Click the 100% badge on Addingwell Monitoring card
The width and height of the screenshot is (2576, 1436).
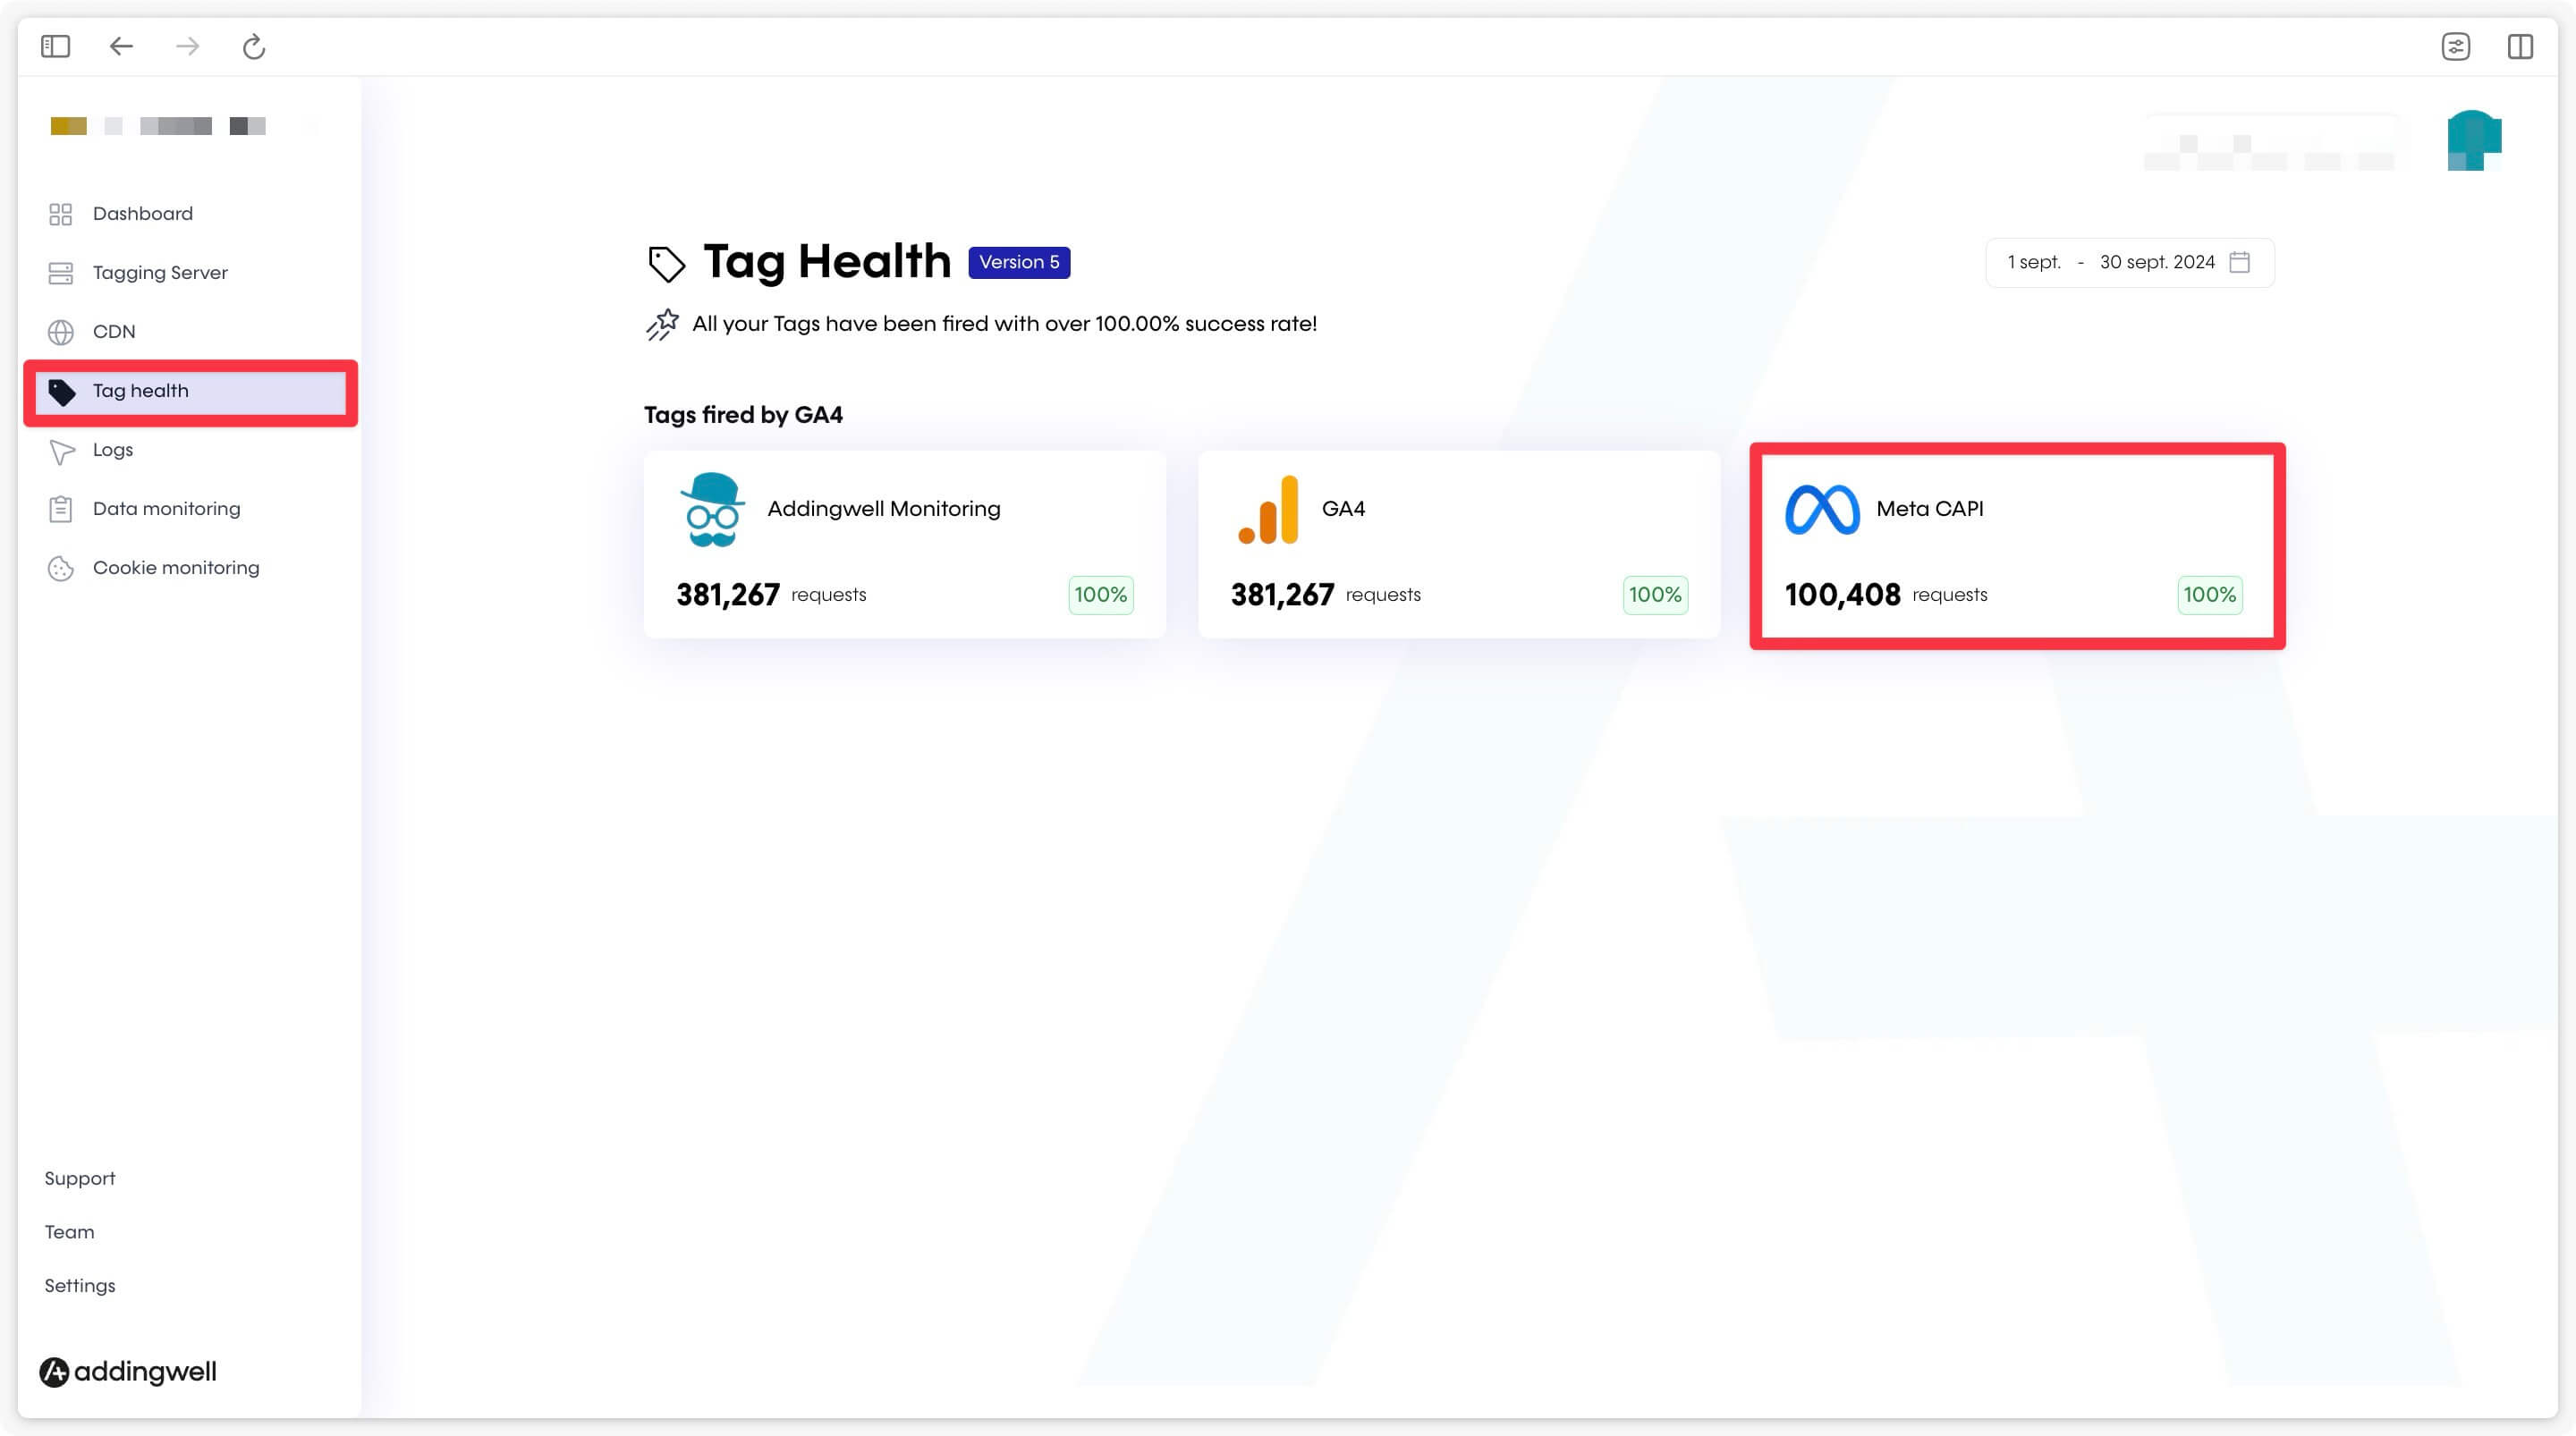[x=1101, y=595]
